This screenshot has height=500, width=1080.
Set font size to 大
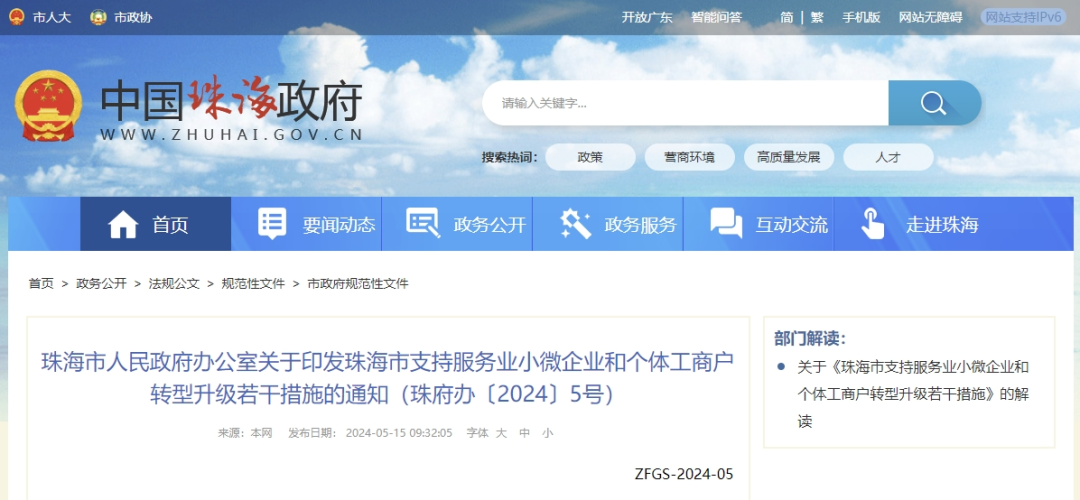pyautogui.click(x=501, y=433)
